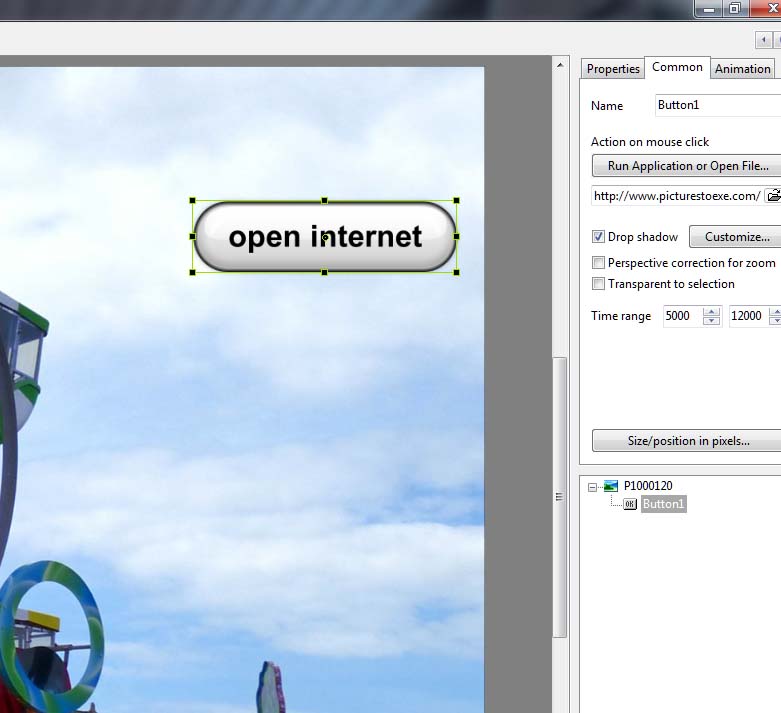Click the folder browse icon beside URL field

coord(773,196)
